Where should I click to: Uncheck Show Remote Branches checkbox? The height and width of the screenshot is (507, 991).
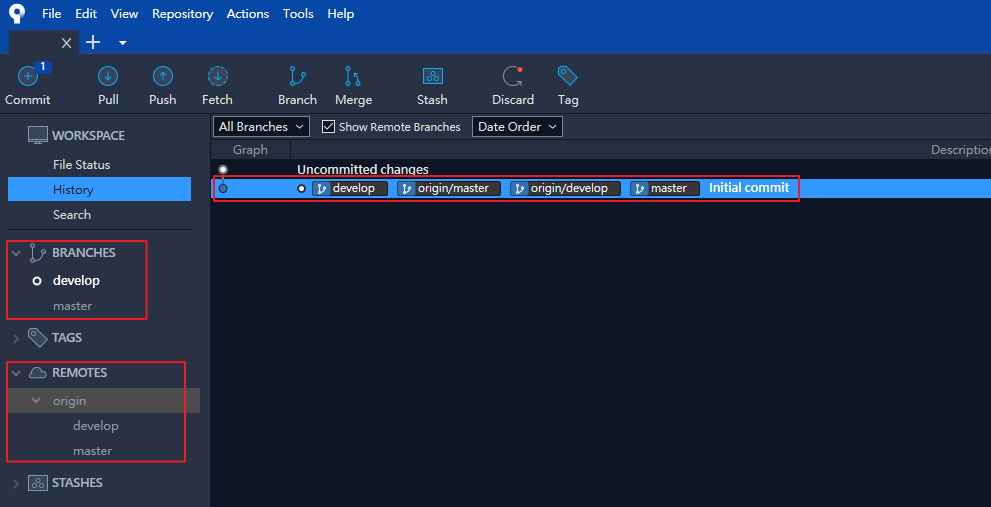point(328,127)
